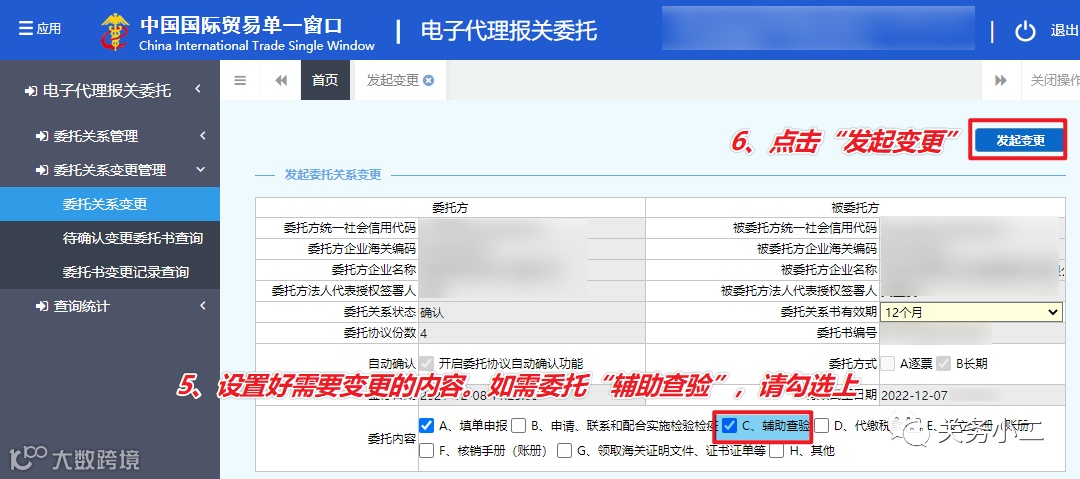
Task: Switch to the 发起变更 tab
Action: (393, 81)
